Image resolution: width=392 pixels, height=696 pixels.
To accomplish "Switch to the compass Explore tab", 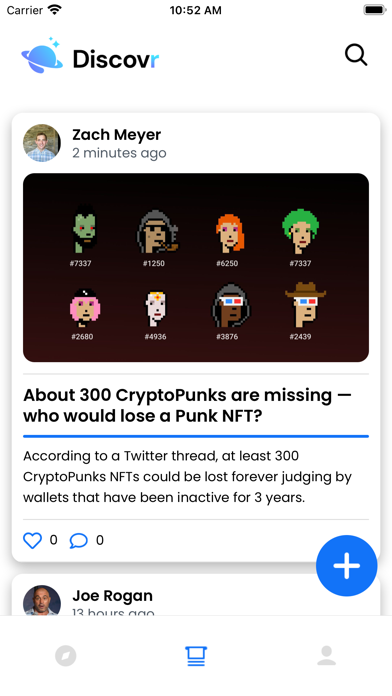I will click(66, 656).
